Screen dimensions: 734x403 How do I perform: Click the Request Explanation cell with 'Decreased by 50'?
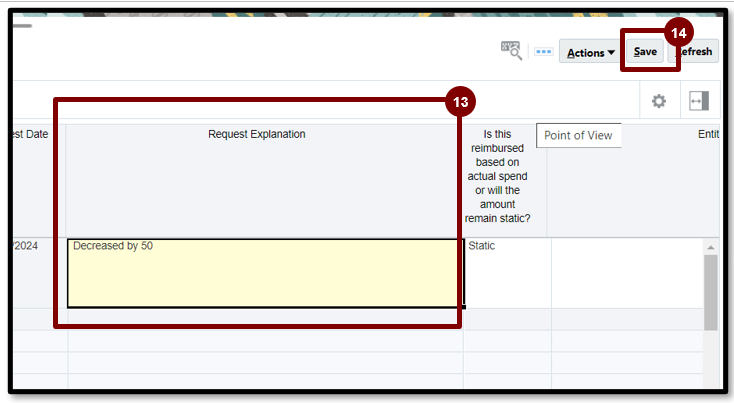tap(265, 273)
